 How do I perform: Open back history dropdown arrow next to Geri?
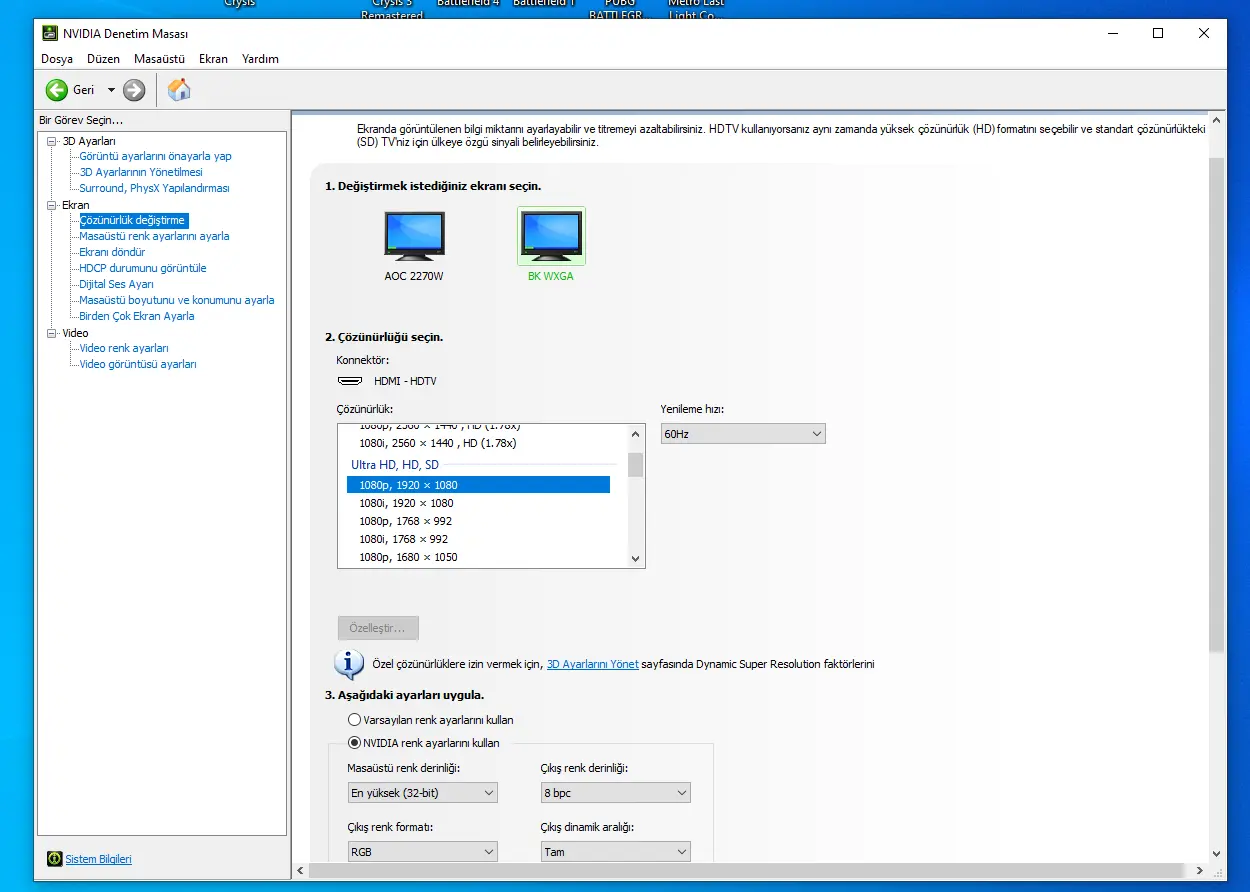tap(111, 90)
